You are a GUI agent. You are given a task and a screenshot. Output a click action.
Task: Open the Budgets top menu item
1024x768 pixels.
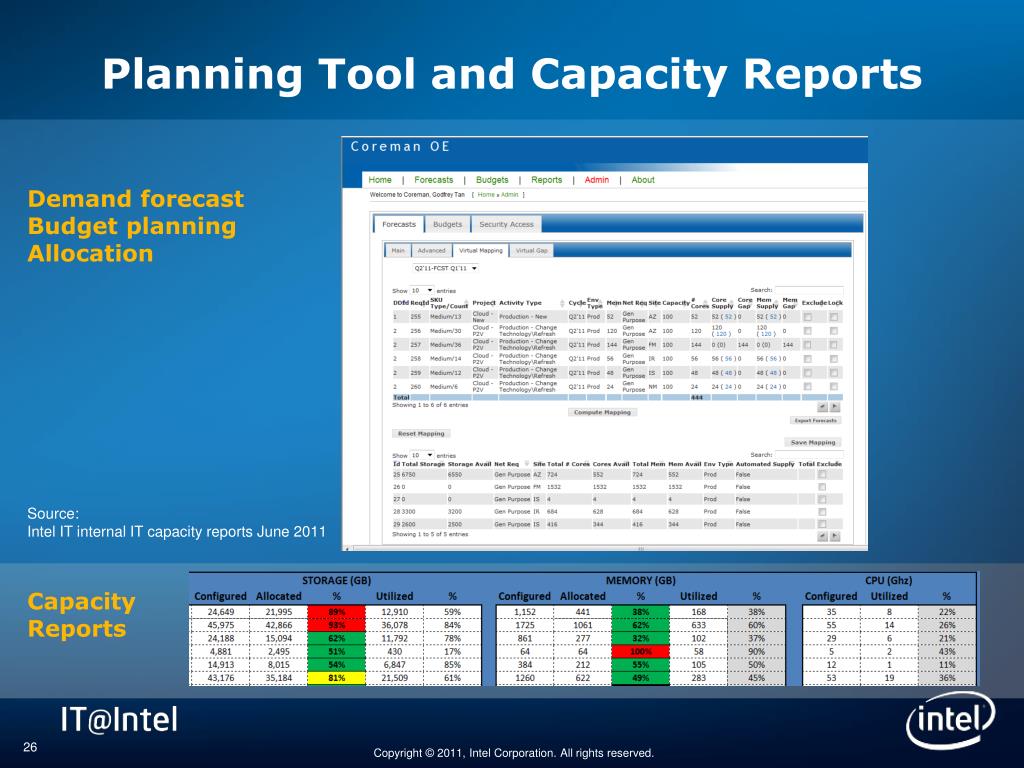point(492,180)
